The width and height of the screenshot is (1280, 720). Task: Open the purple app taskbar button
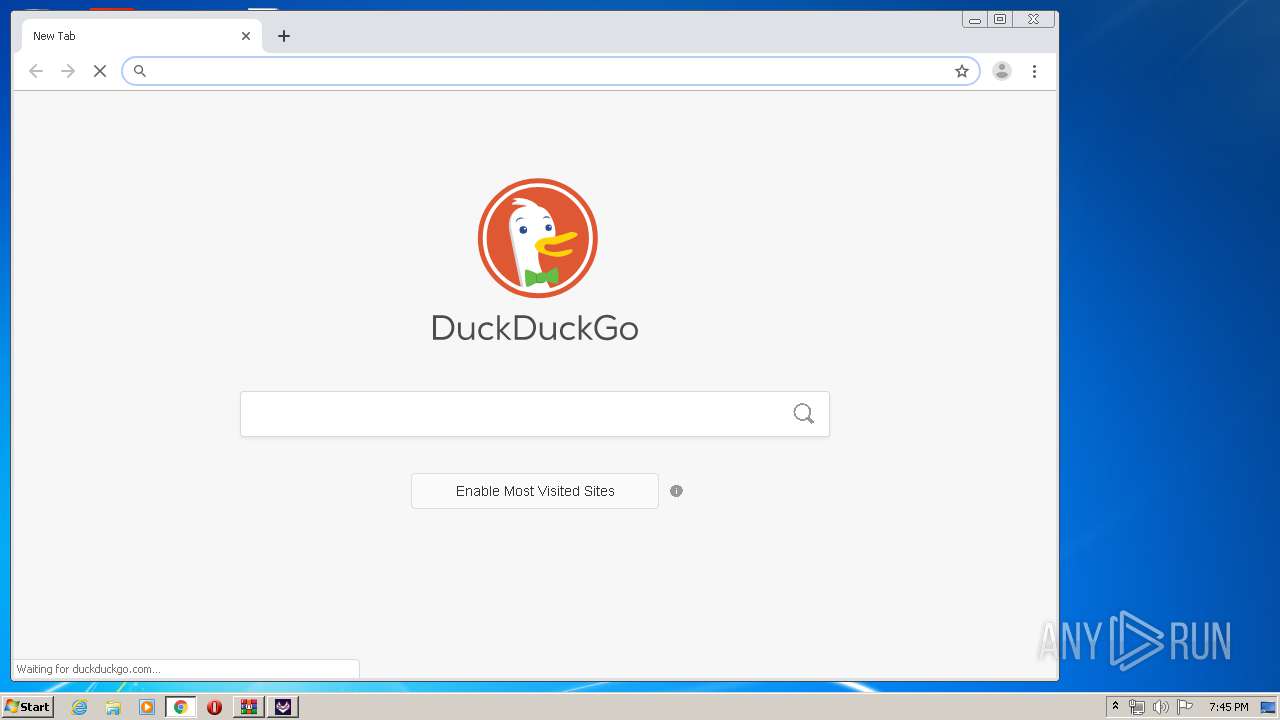point(283,707)
